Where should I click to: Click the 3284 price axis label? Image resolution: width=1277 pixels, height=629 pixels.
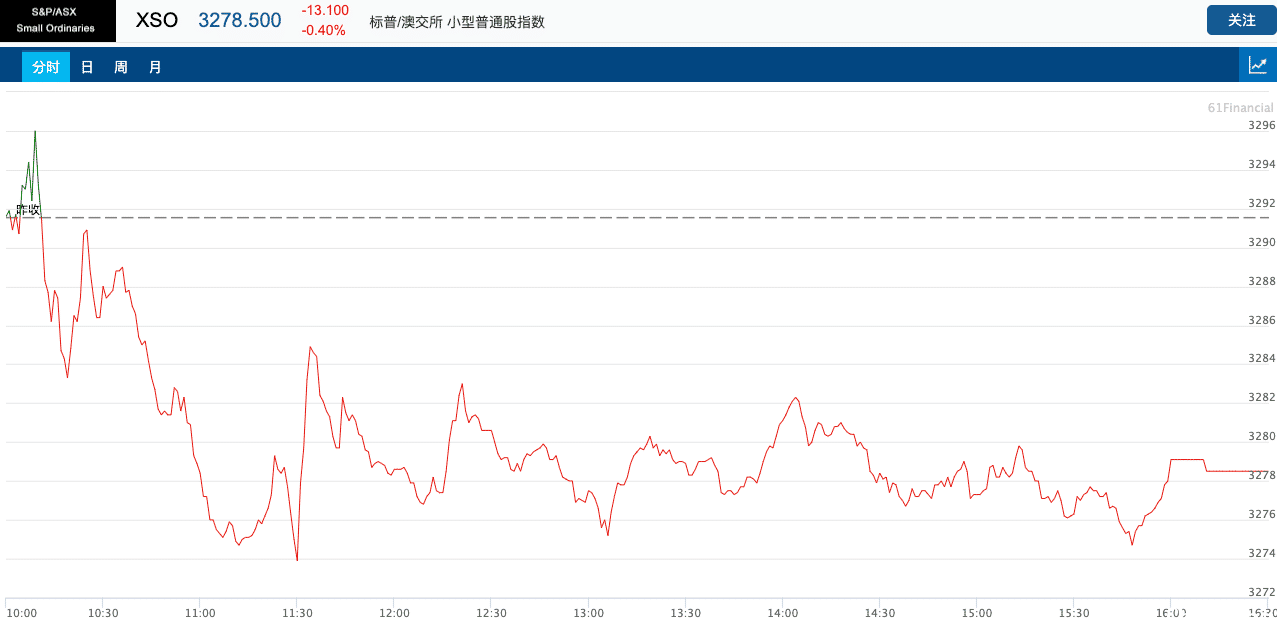click(x=1262, y=358)
